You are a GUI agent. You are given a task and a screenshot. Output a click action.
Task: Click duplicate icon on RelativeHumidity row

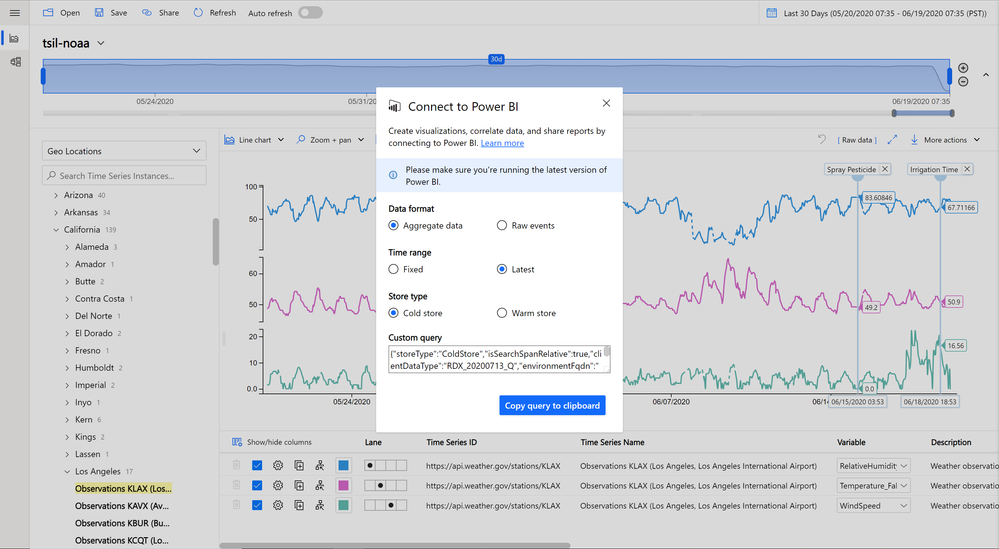tap(299, 466)
